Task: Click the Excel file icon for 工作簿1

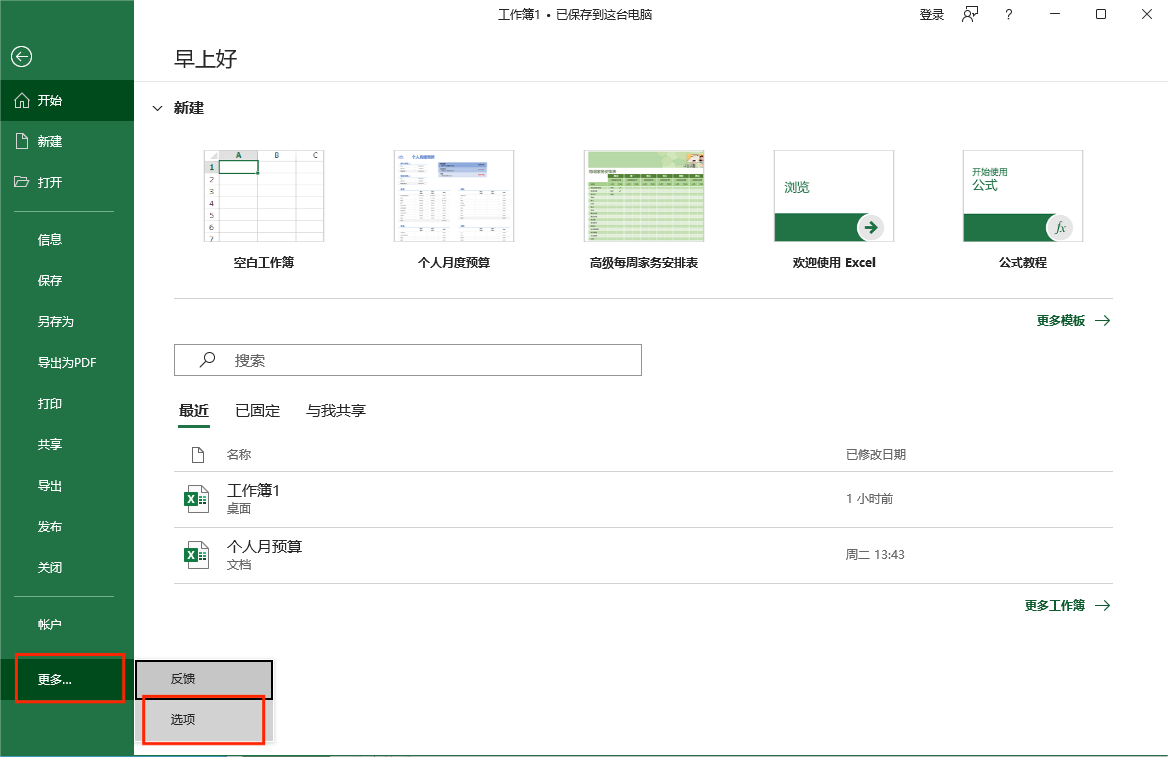Action: click(195, 499)
